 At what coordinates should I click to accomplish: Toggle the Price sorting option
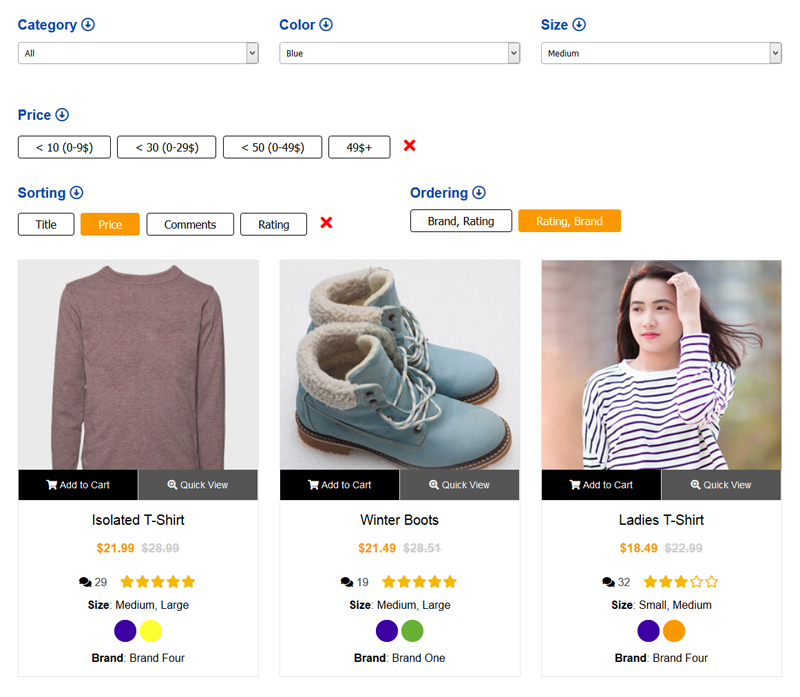pyautogui.click(x=110, y=225)
